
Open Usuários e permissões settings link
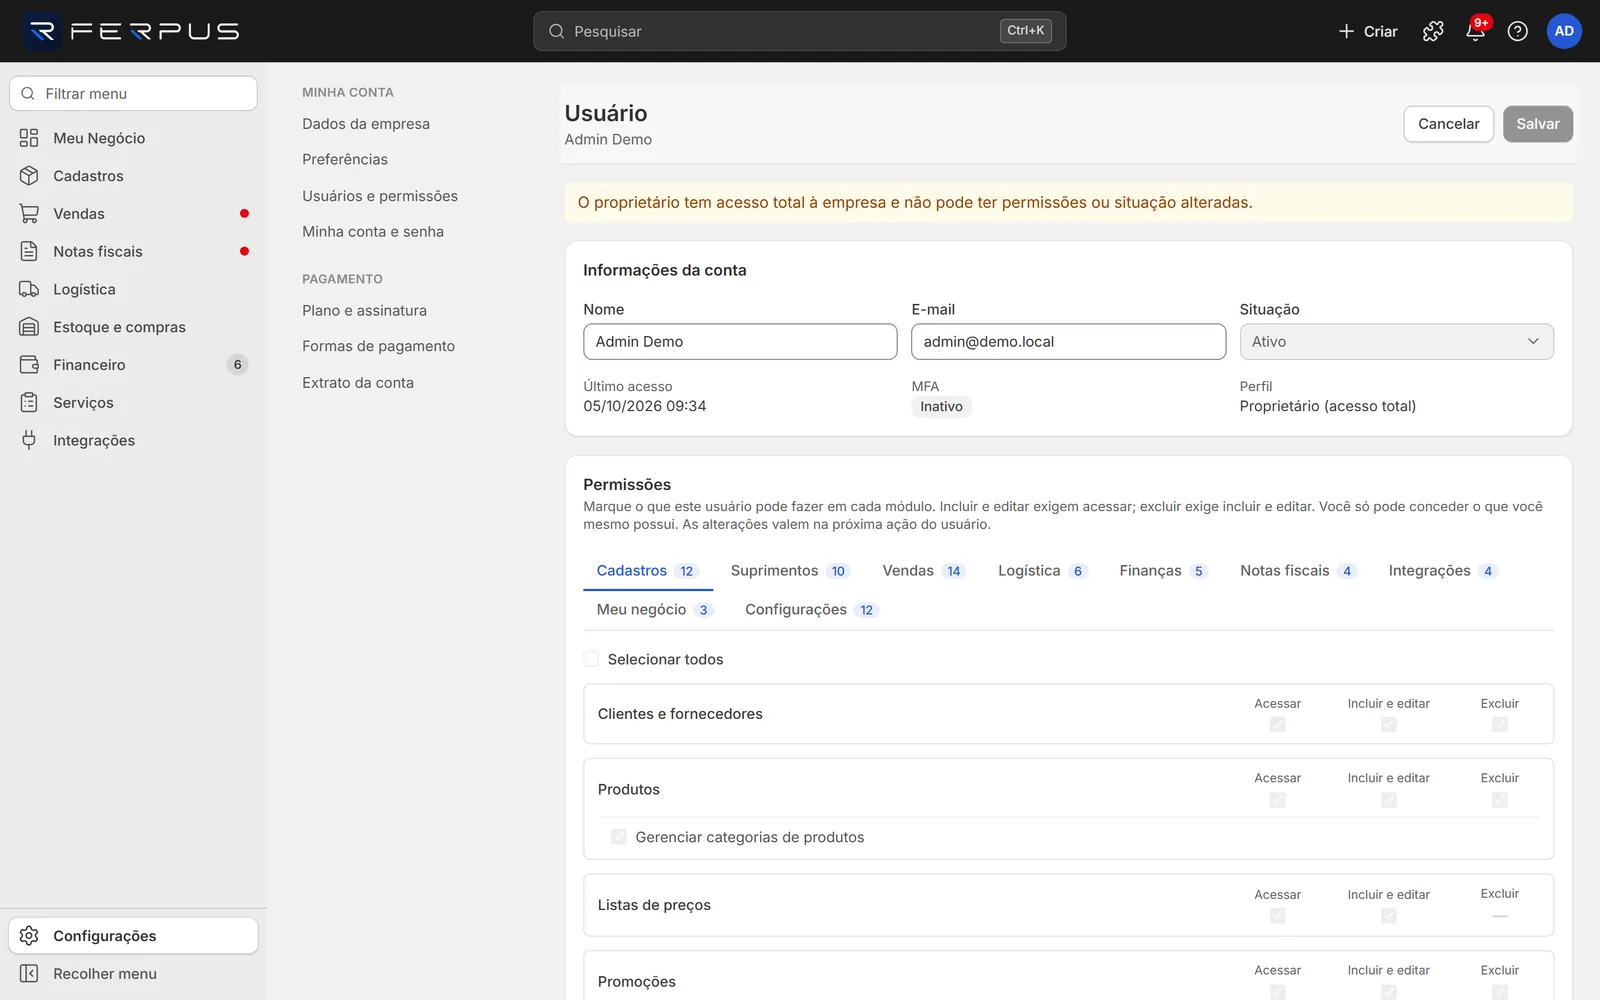380,196
